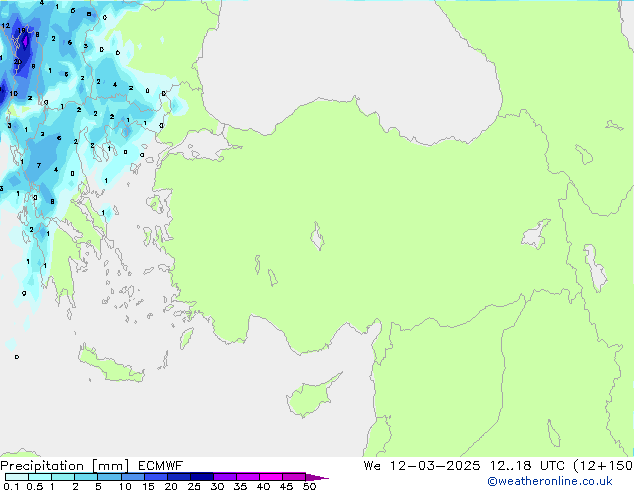Click the '12..18 UTC' time text
Viewport: 634px width, 490px height.
[527, 466]
